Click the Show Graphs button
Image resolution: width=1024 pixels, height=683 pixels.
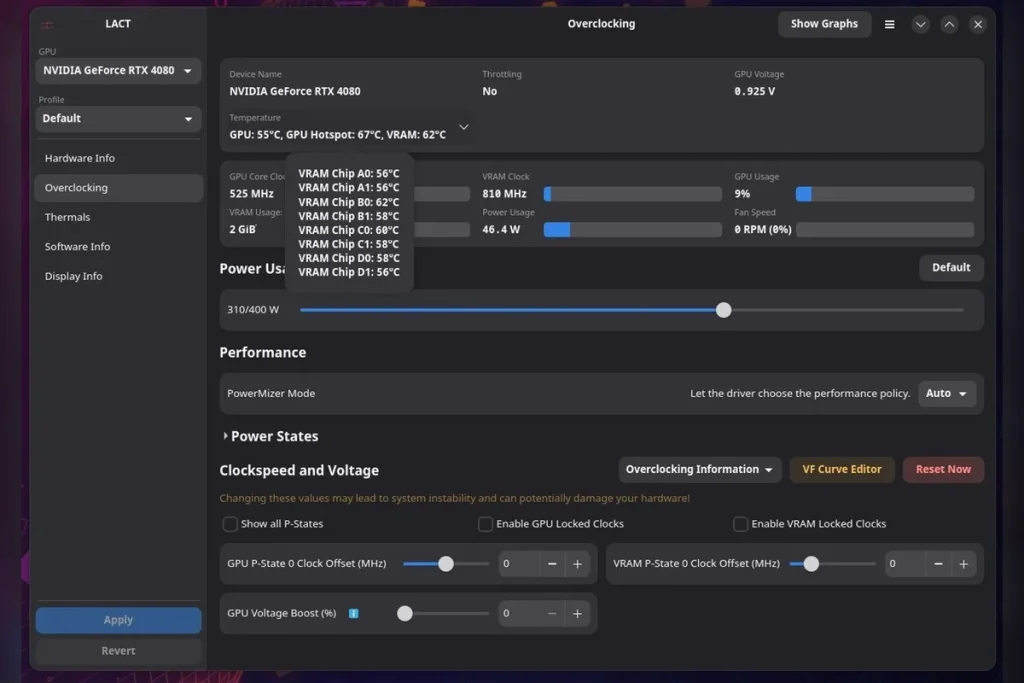824,24
